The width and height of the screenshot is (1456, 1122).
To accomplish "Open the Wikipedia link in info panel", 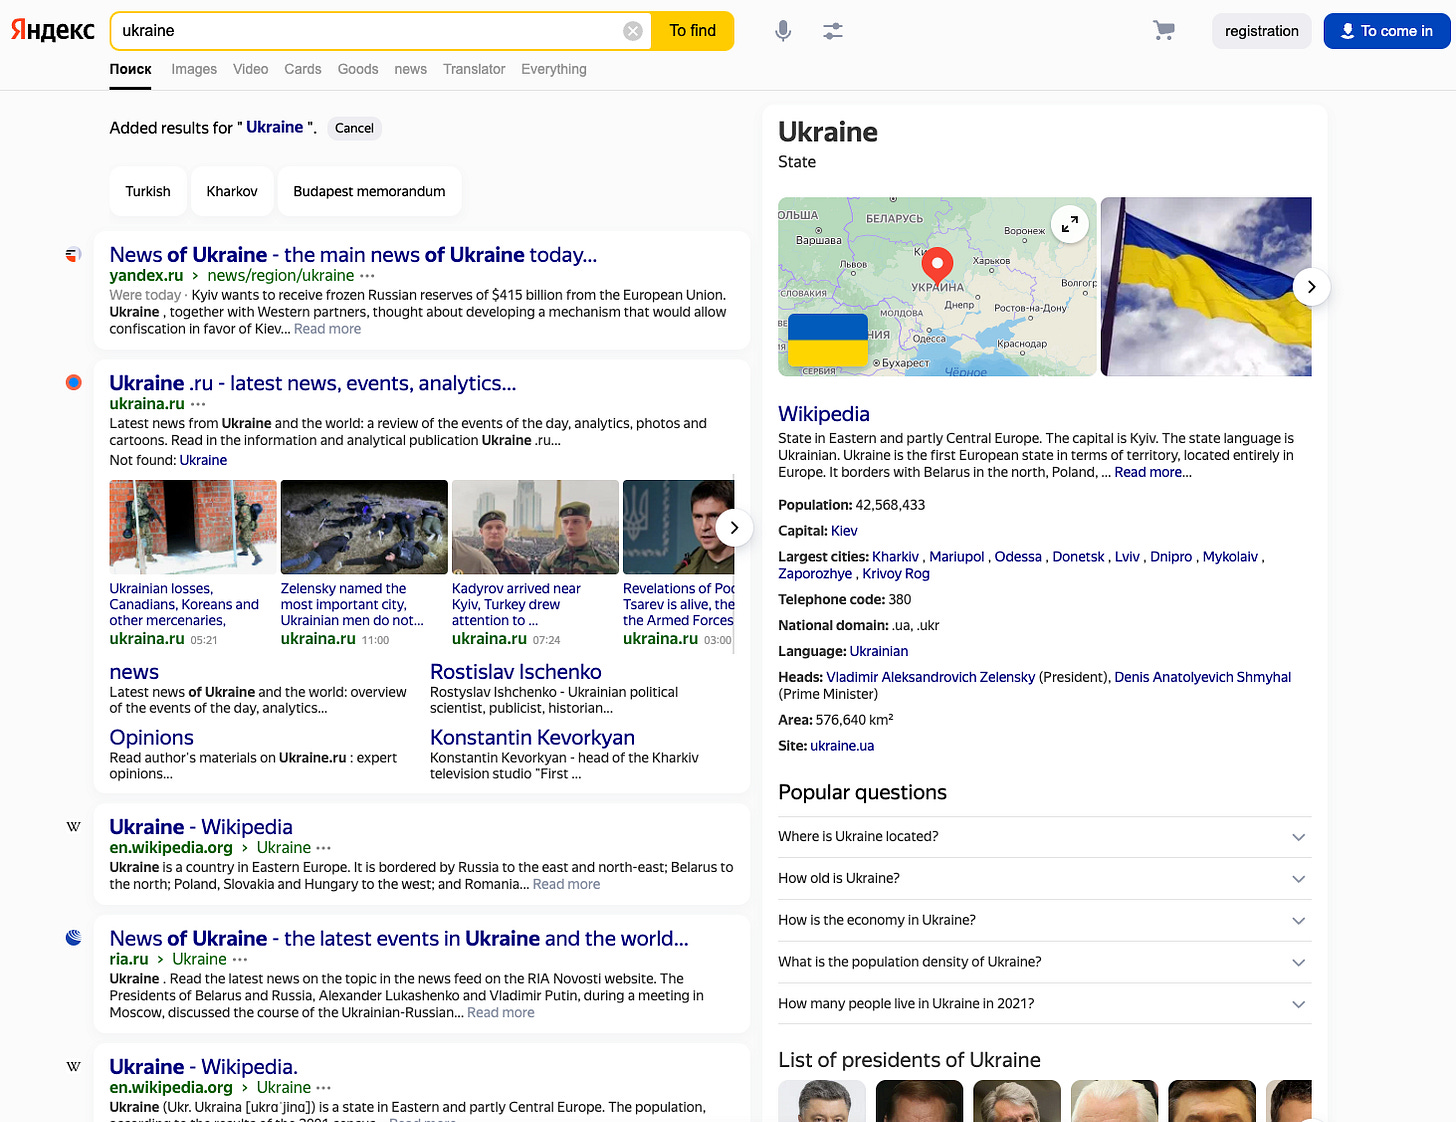I will [x=824, y=414].
